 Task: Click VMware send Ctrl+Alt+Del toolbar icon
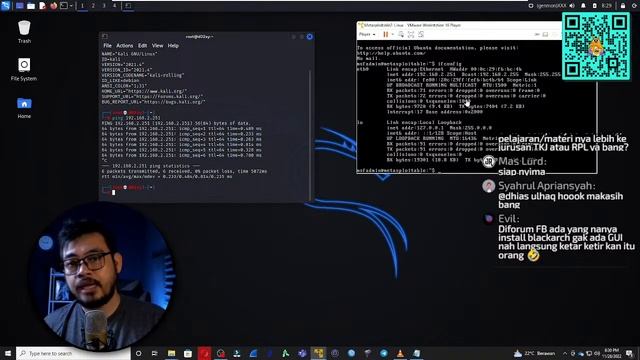pyautogui.click(x=401, y=35)
